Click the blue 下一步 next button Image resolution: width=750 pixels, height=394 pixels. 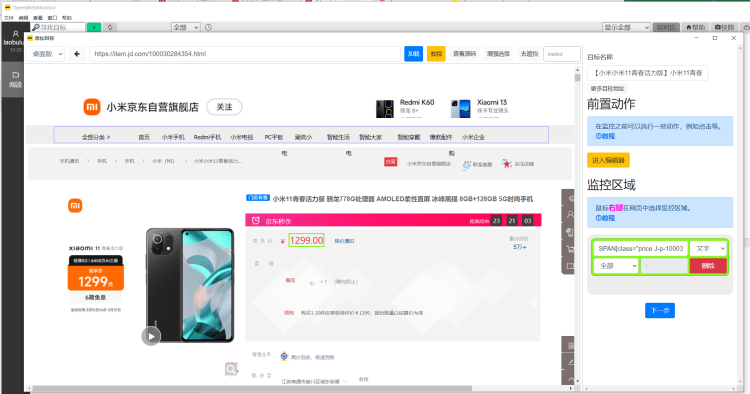pos(660,310)
